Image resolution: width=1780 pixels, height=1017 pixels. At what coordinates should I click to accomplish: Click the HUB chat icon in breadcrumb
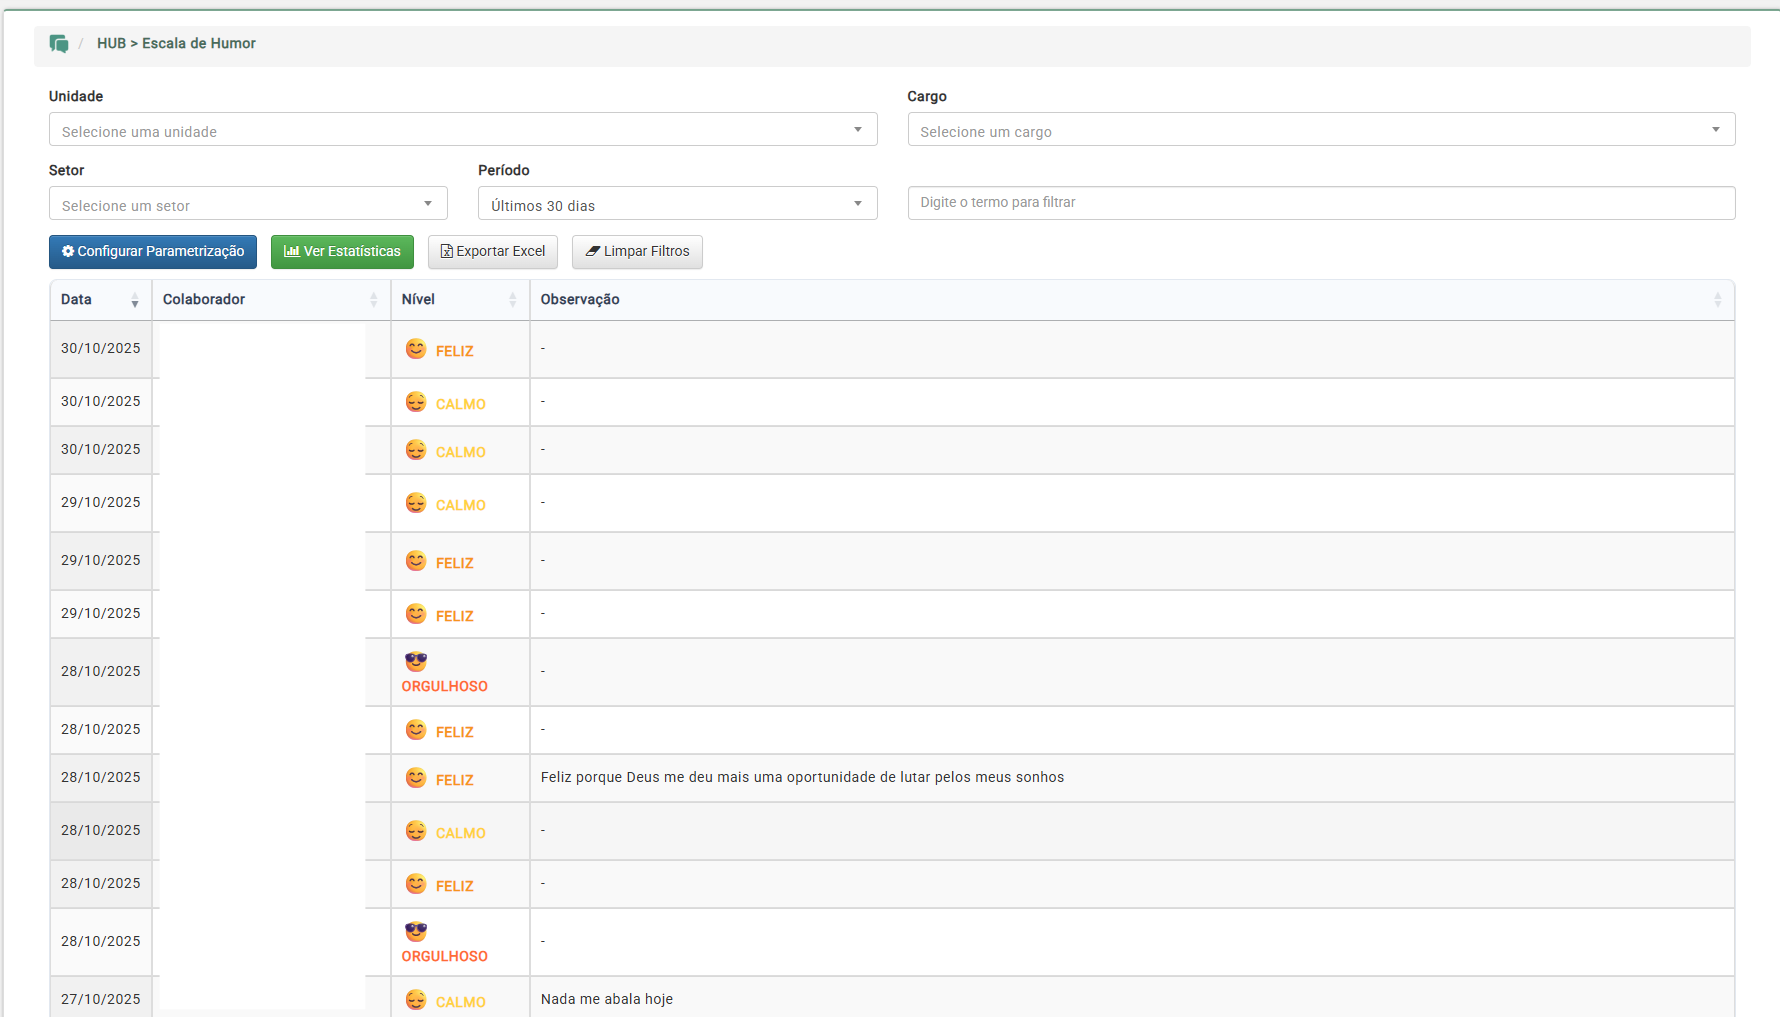pyautogui.click(x=59, y=44)
